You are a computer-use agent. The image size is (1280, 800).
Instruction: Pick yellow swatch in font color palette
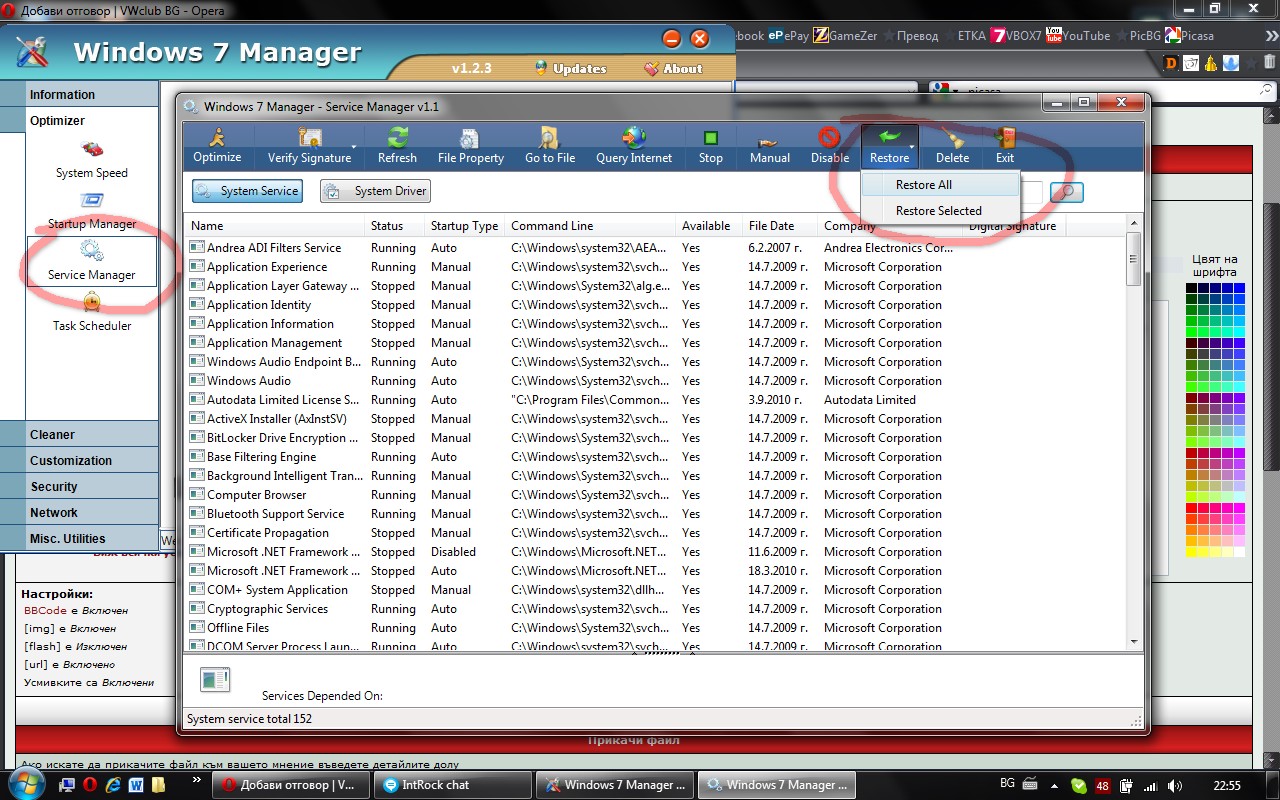click(1192, 551)
